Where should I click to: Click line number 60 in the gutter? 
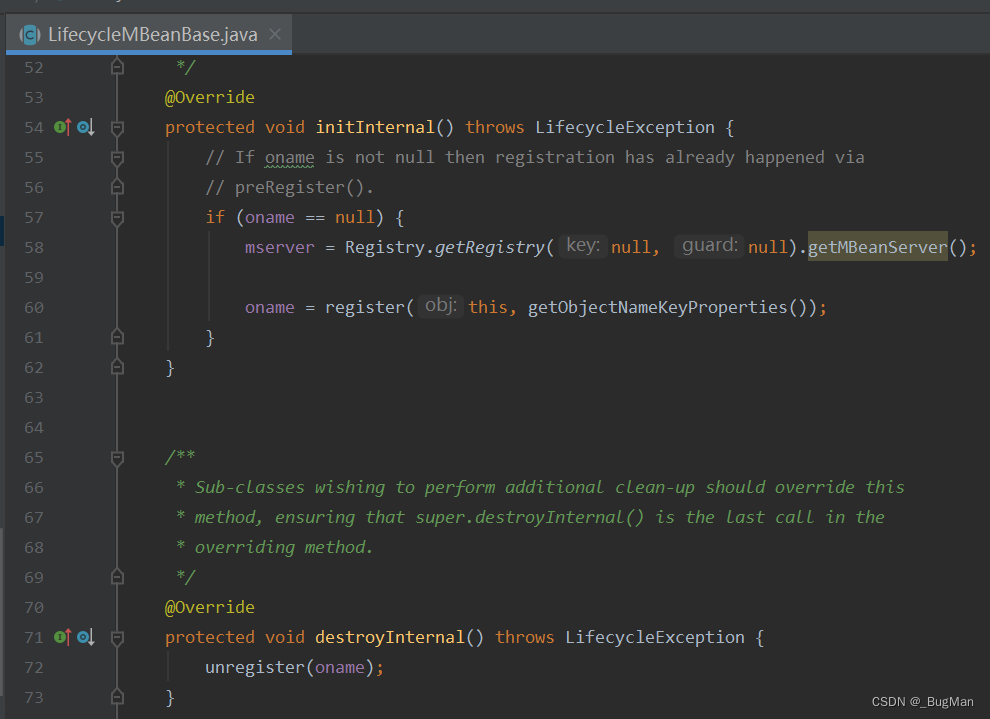click(34, 307)
